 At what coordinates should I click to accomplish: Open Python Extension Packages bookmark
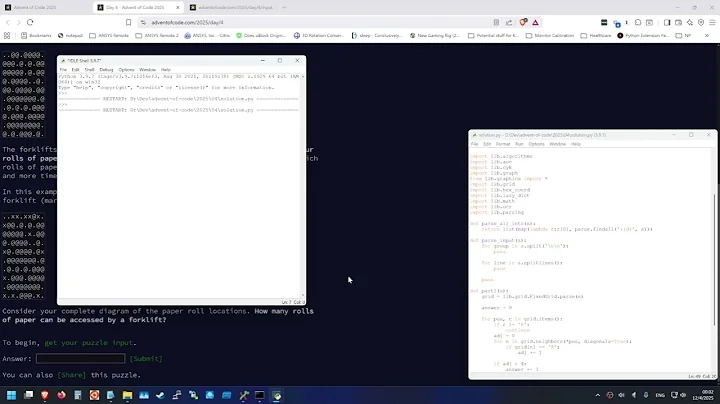pos(643,35)
